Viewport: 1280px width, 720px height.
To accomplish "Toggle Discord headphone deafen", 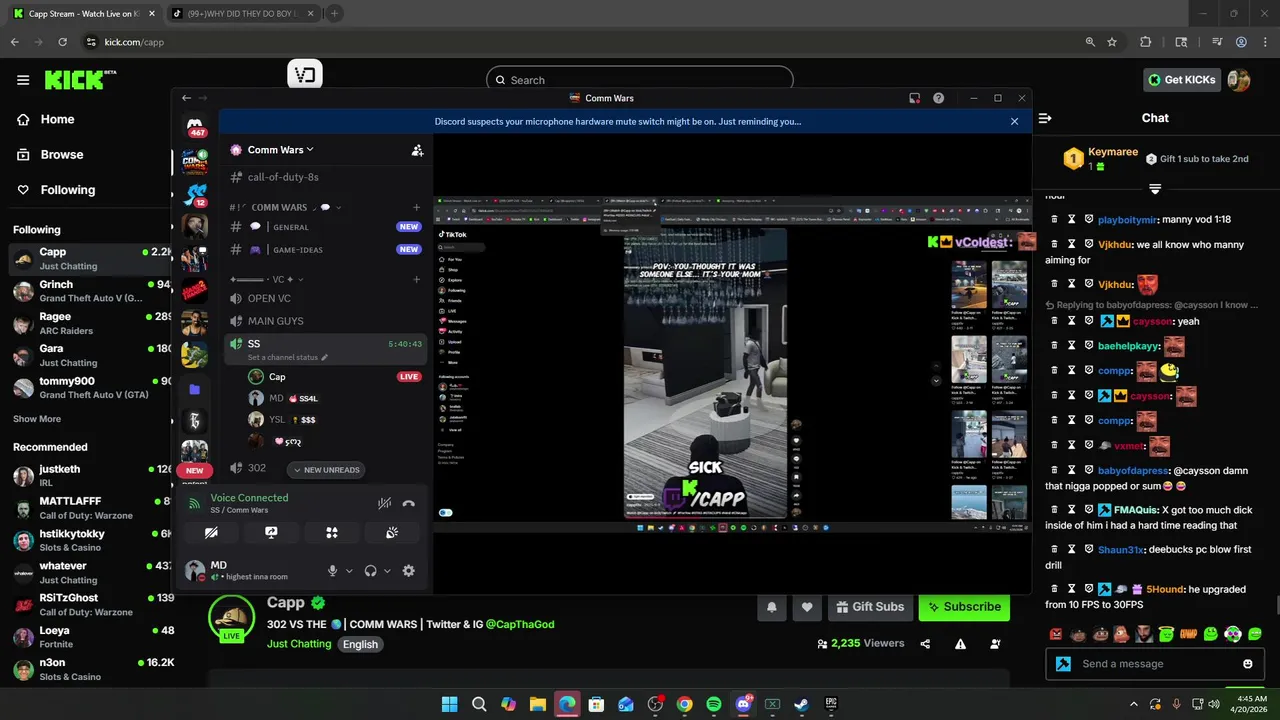I will (x=370, y=570).
